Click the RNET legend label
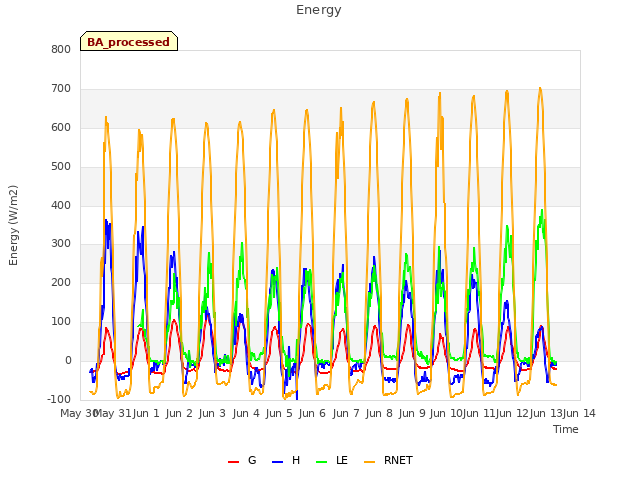The image size is (640, 480). click(x=398, y=460)
